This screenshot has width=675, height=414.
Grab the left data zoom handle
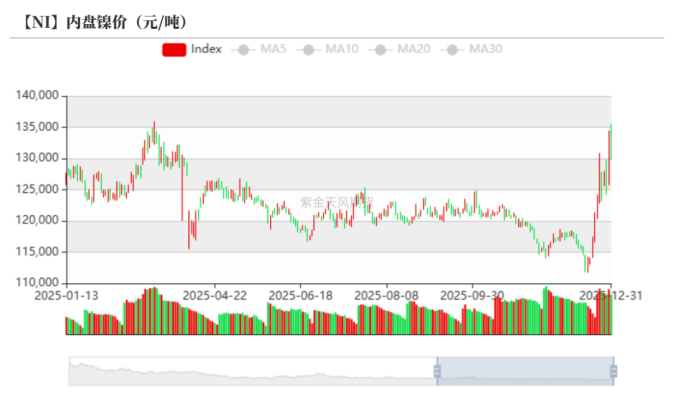tap(437, 371)
